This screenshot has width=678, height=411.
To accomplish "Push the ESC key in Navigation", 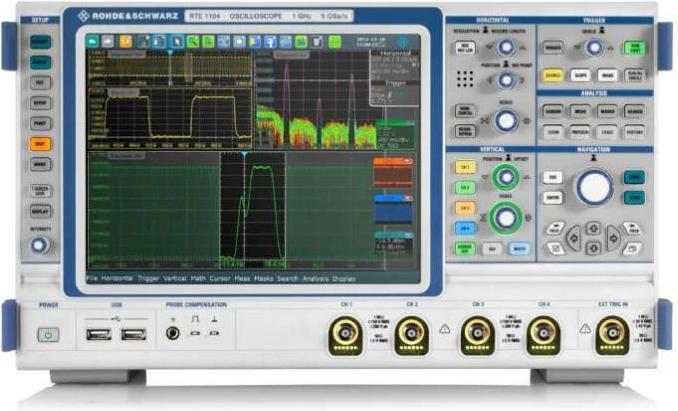I will (x=553, y=177).
